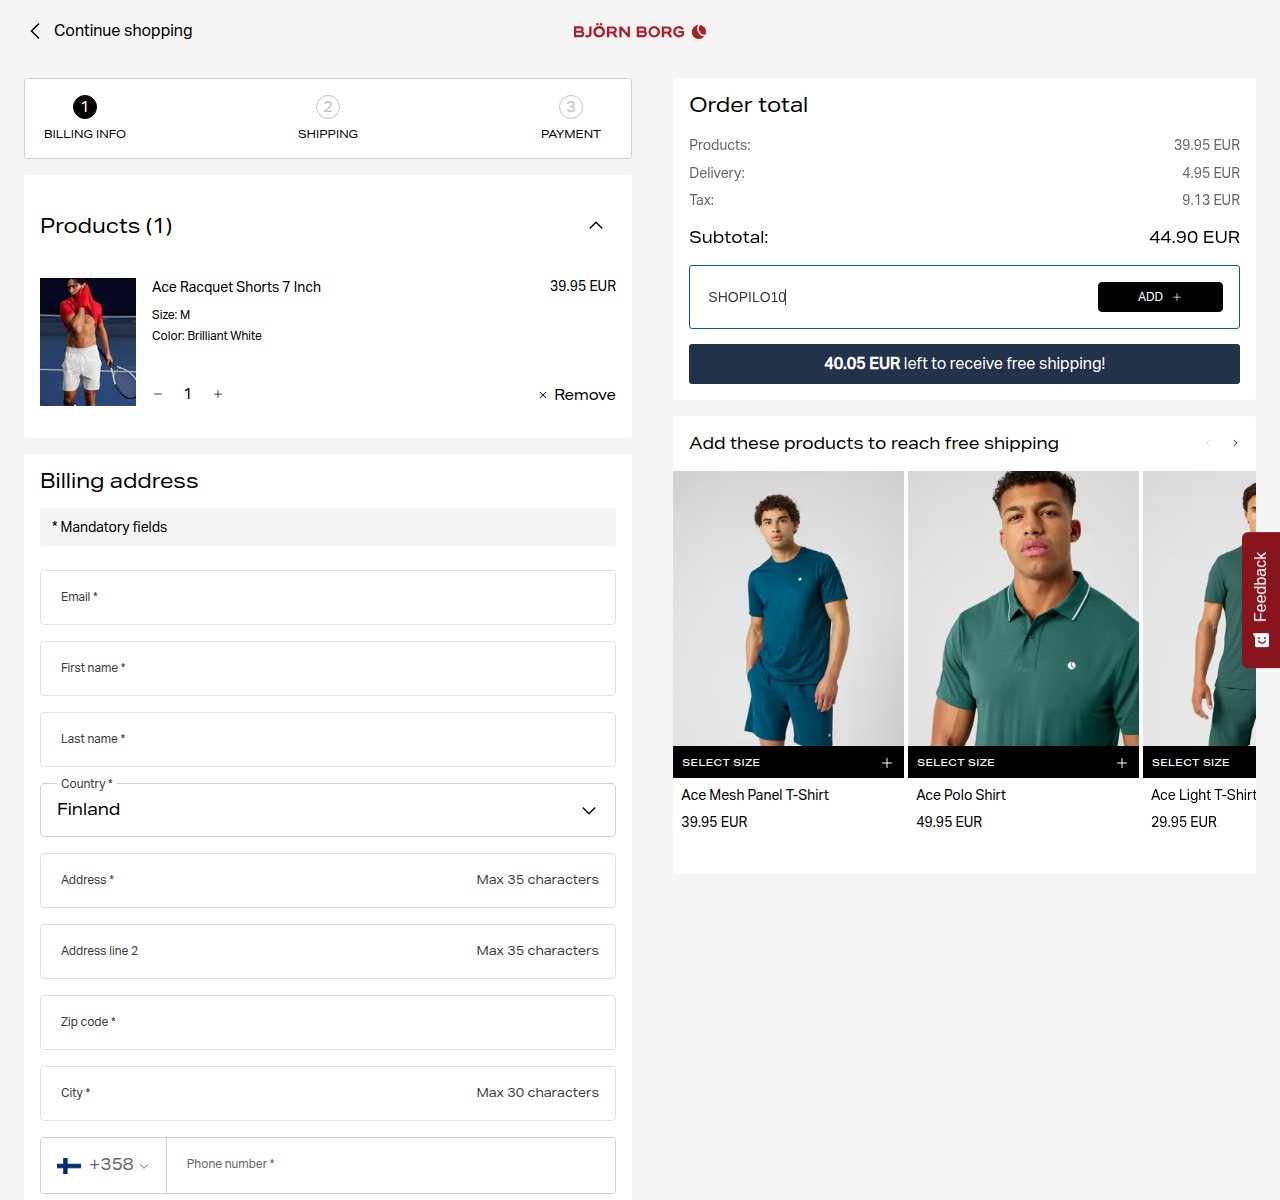
Task: Go back via Continue shopping arrow
Action: click(x=35, y=31)
